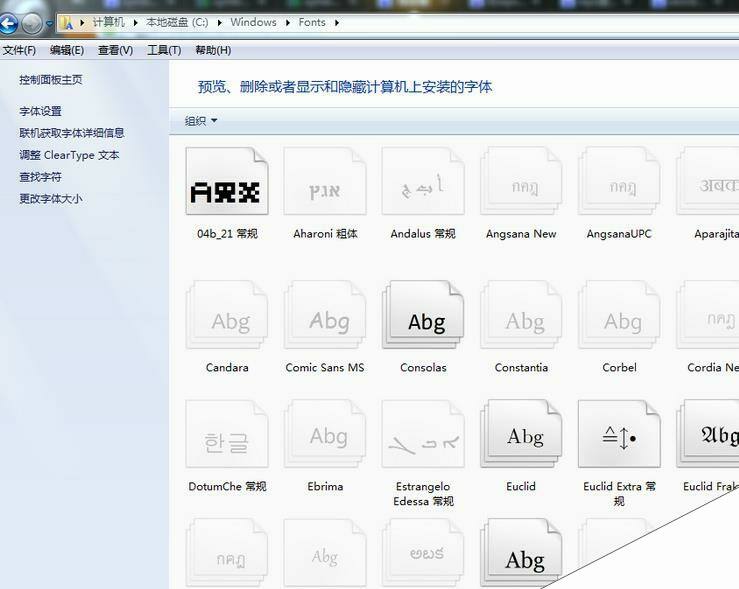The image size is (739, 589).
Task: Select the Estrangelo Edessa font icon
Action: point(423,435)
